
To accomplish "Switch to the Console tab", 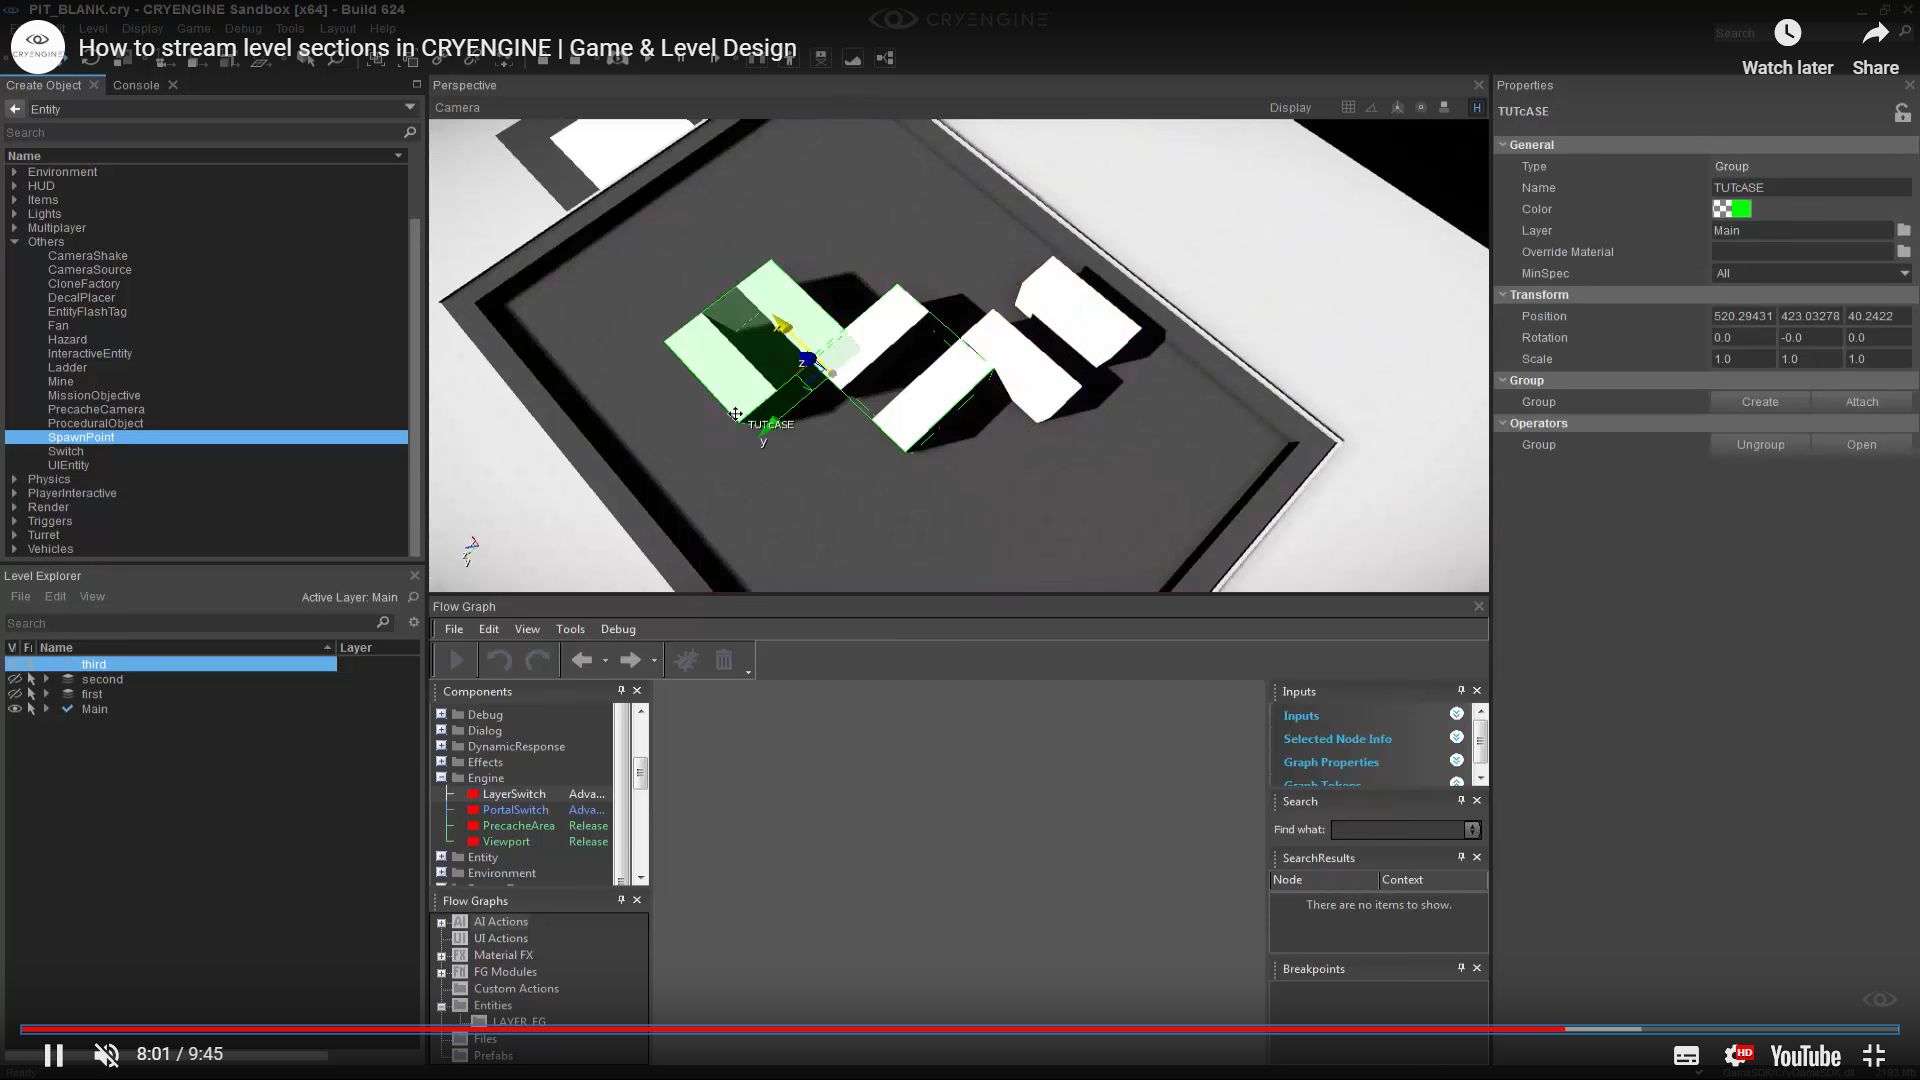I will tap(136, 85).
